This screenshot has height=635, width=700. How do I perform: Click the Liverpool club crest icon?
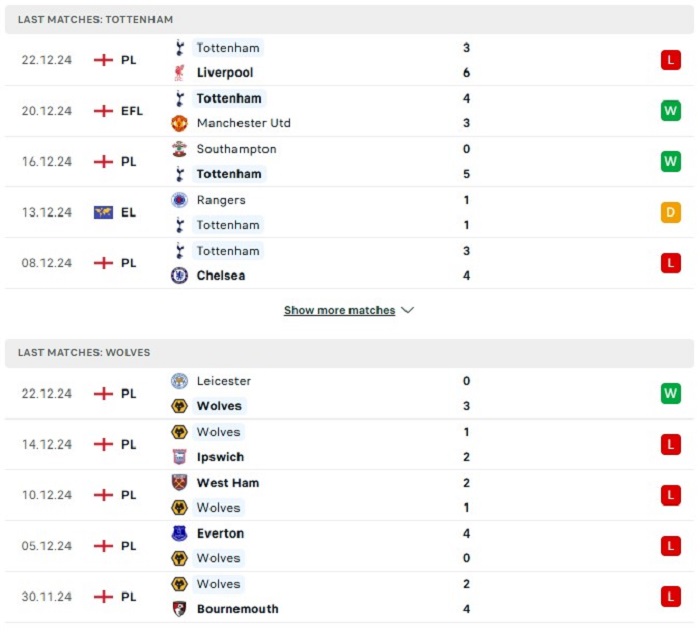(x=179, y=72)
